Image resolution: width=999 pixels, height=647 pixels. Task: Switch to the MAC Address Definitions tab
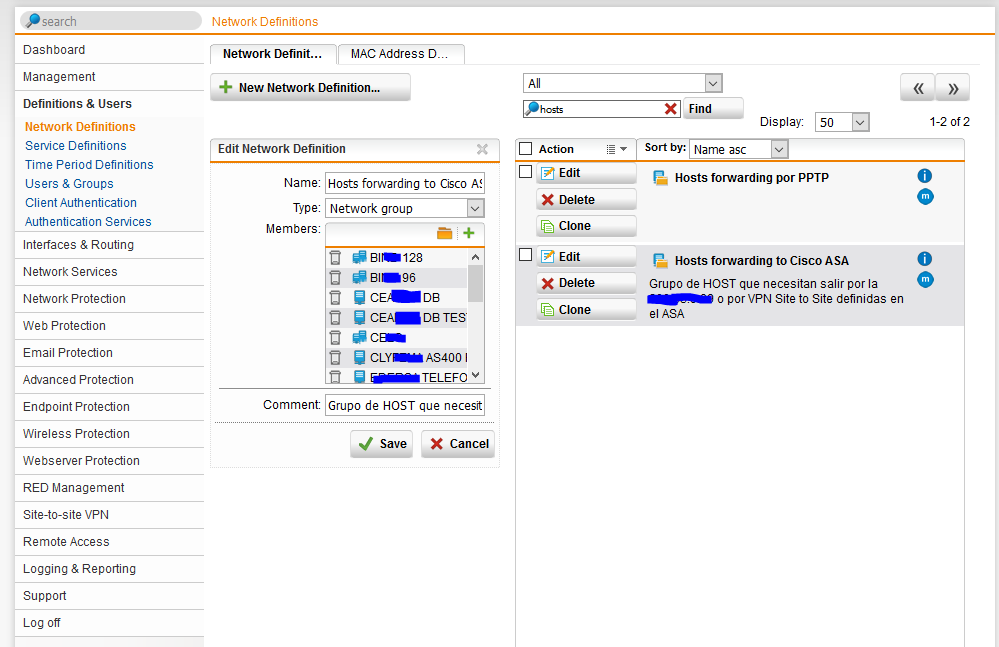pos(401,54)
